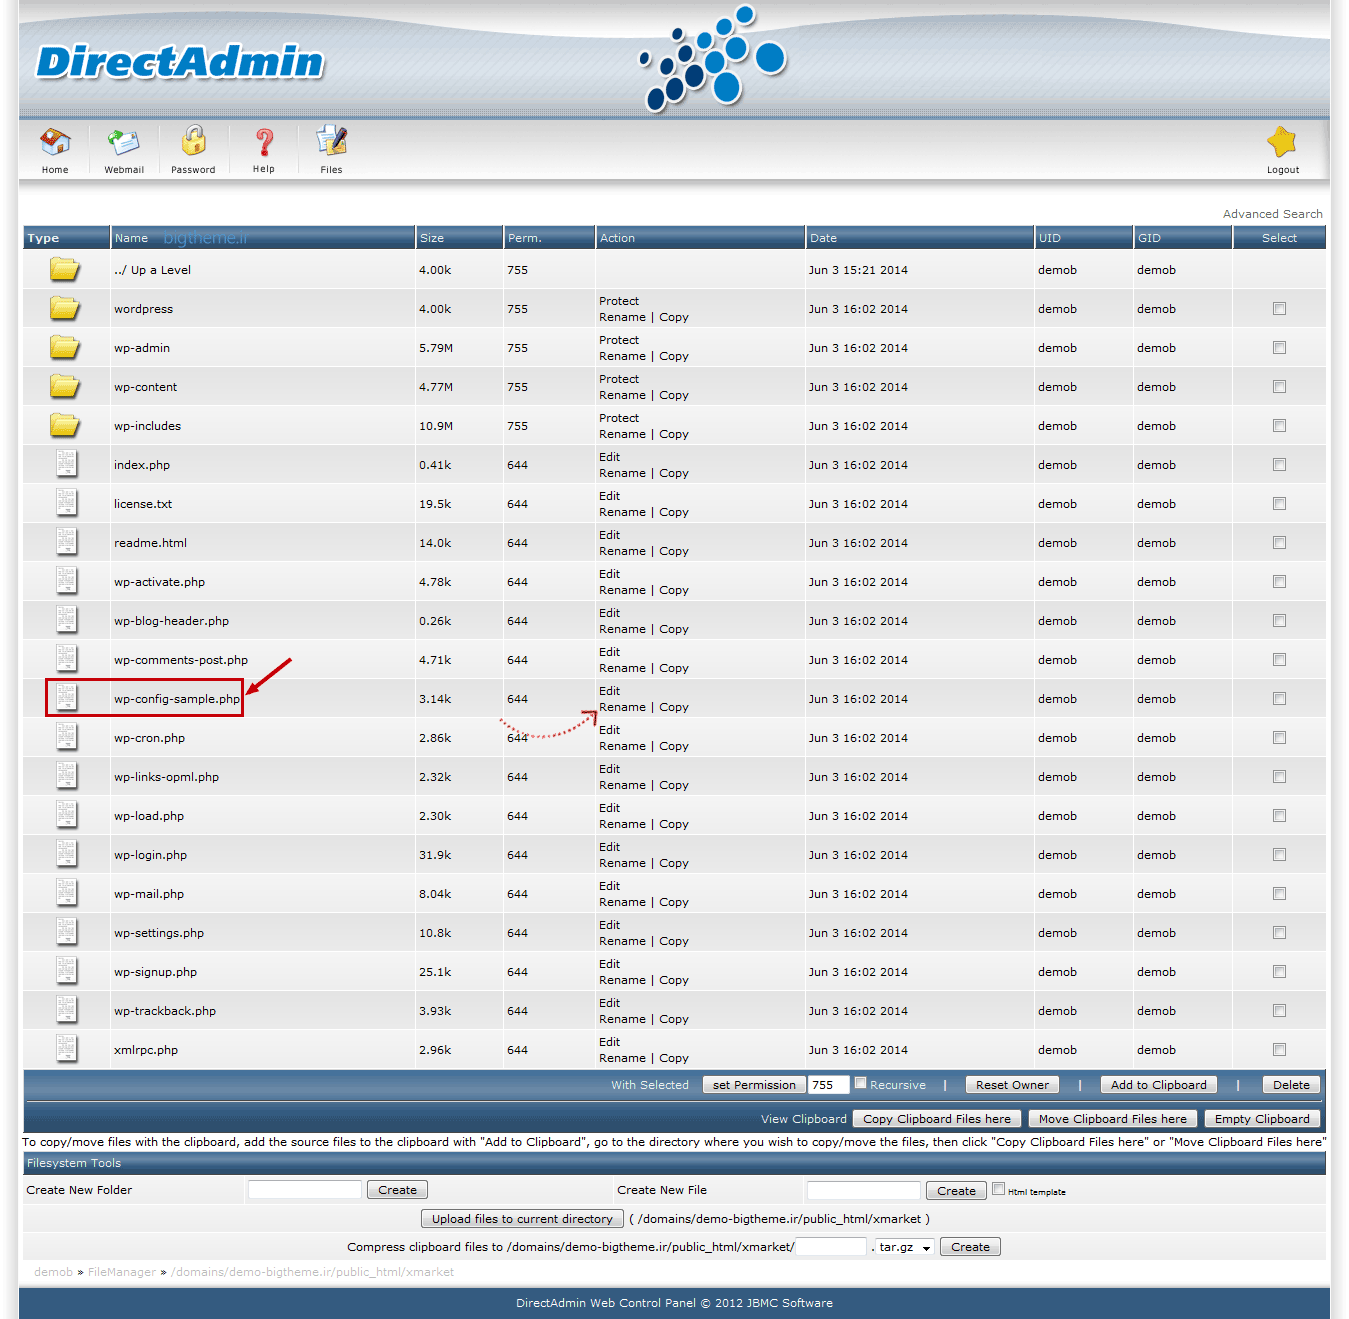Screen dimensions: 1349x1319
Task: Click the wp-login.php file icon
Action: [66, 854]
